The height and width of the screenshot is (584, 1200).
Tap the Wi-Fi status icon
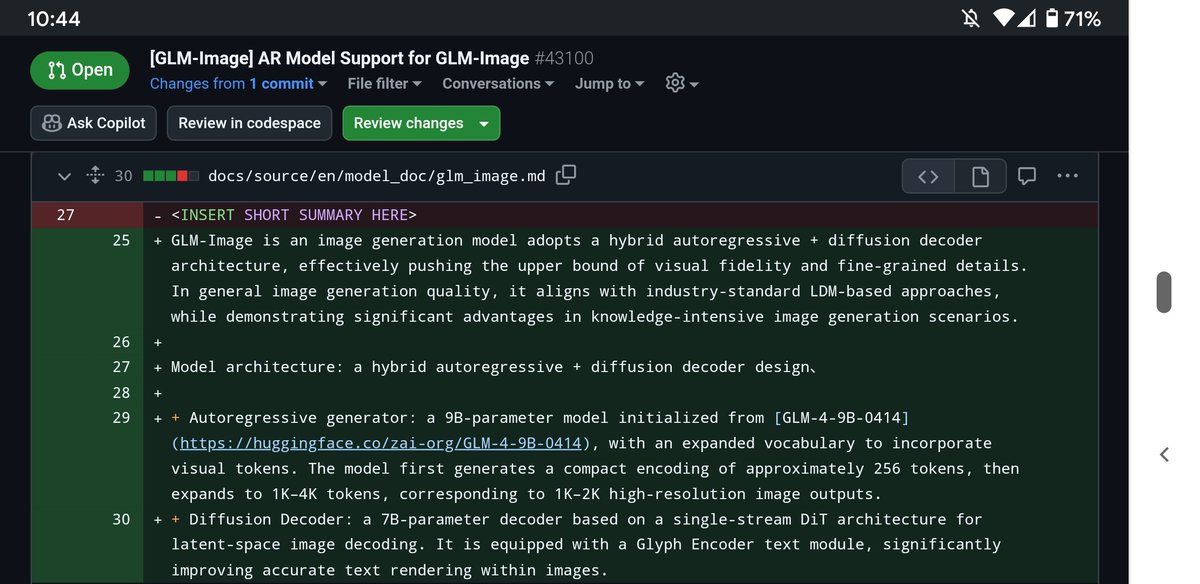click(x=1003, y=18)
